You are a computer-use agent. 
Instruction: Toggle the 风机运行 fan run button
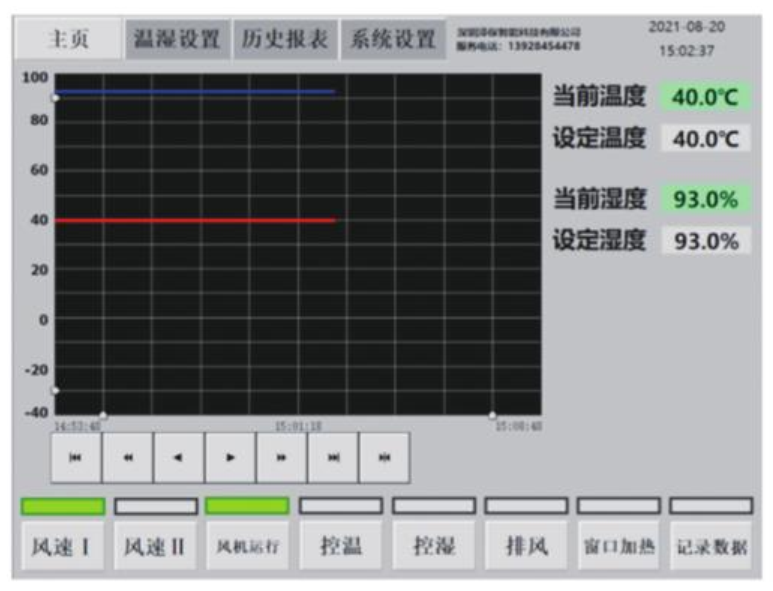pos(247,547)
